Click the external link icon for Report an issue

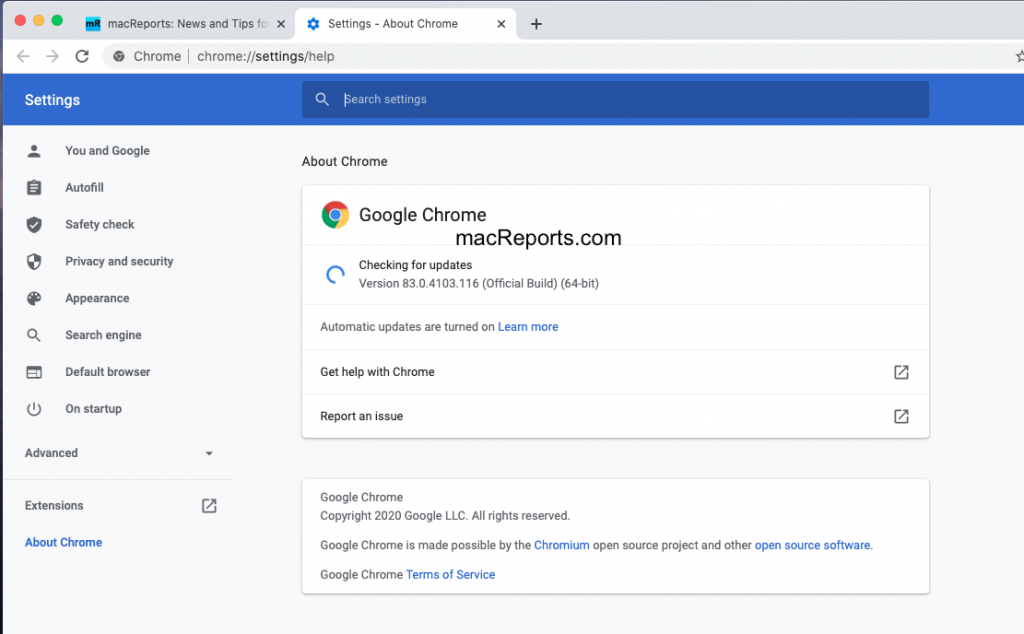coord(901,417)
